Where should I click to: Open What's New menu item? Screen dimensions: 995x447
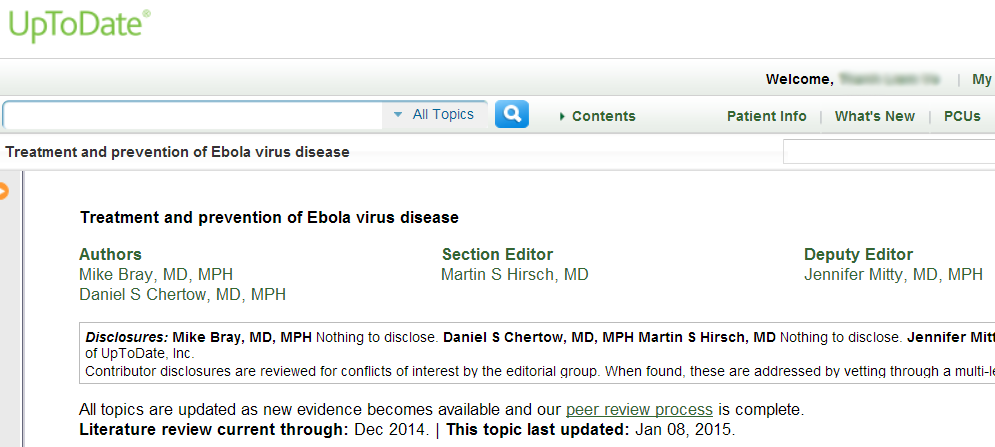[x=874, y=116]
